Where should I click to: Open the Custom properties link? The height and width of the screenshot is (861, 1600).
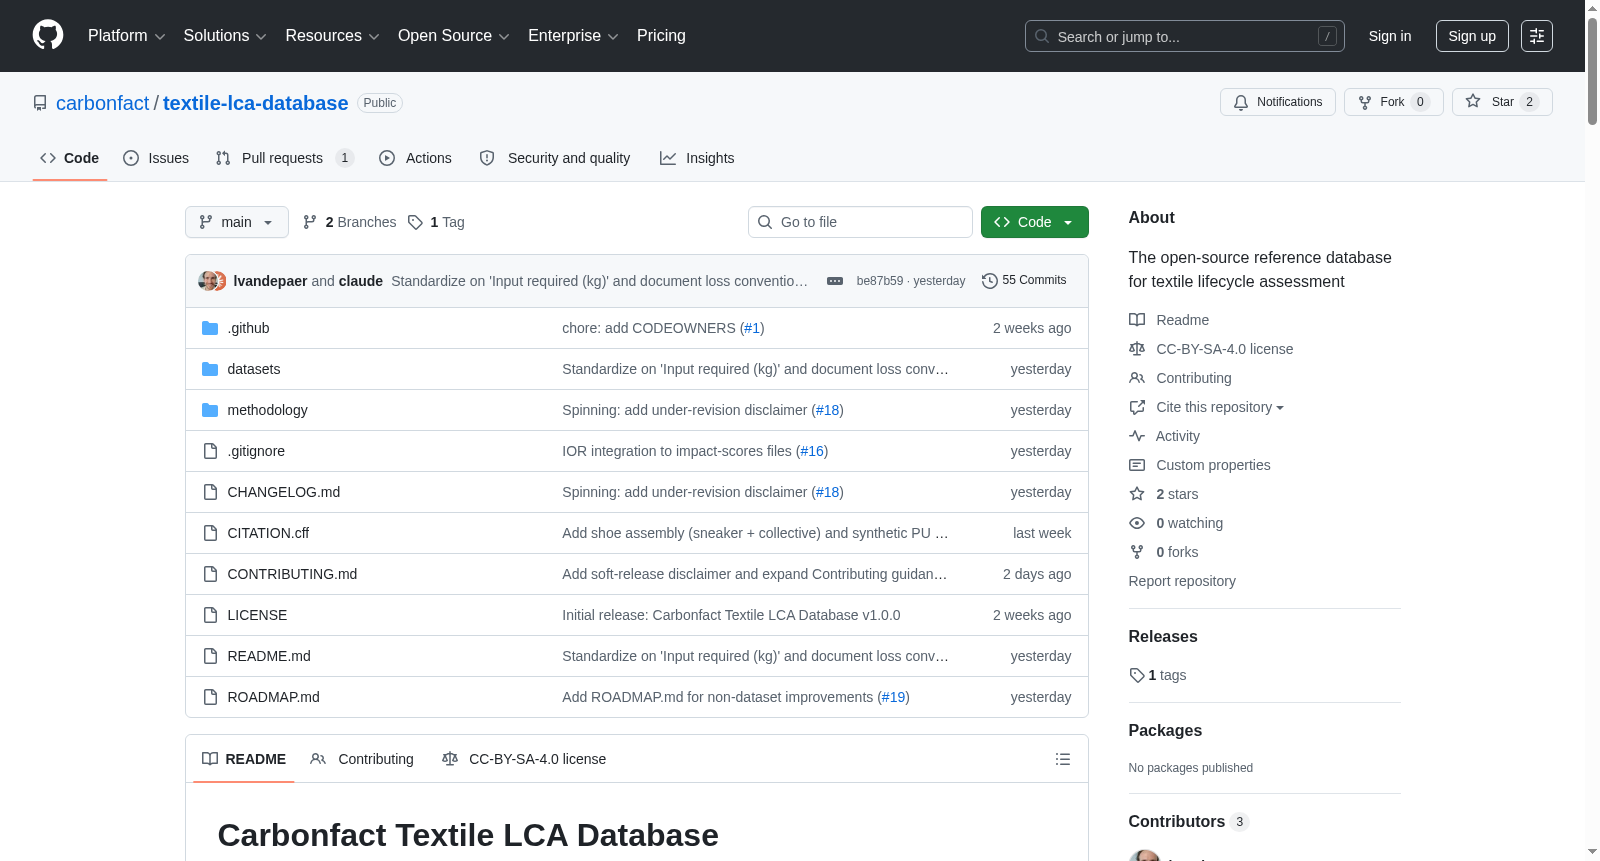pos(1213,465)
